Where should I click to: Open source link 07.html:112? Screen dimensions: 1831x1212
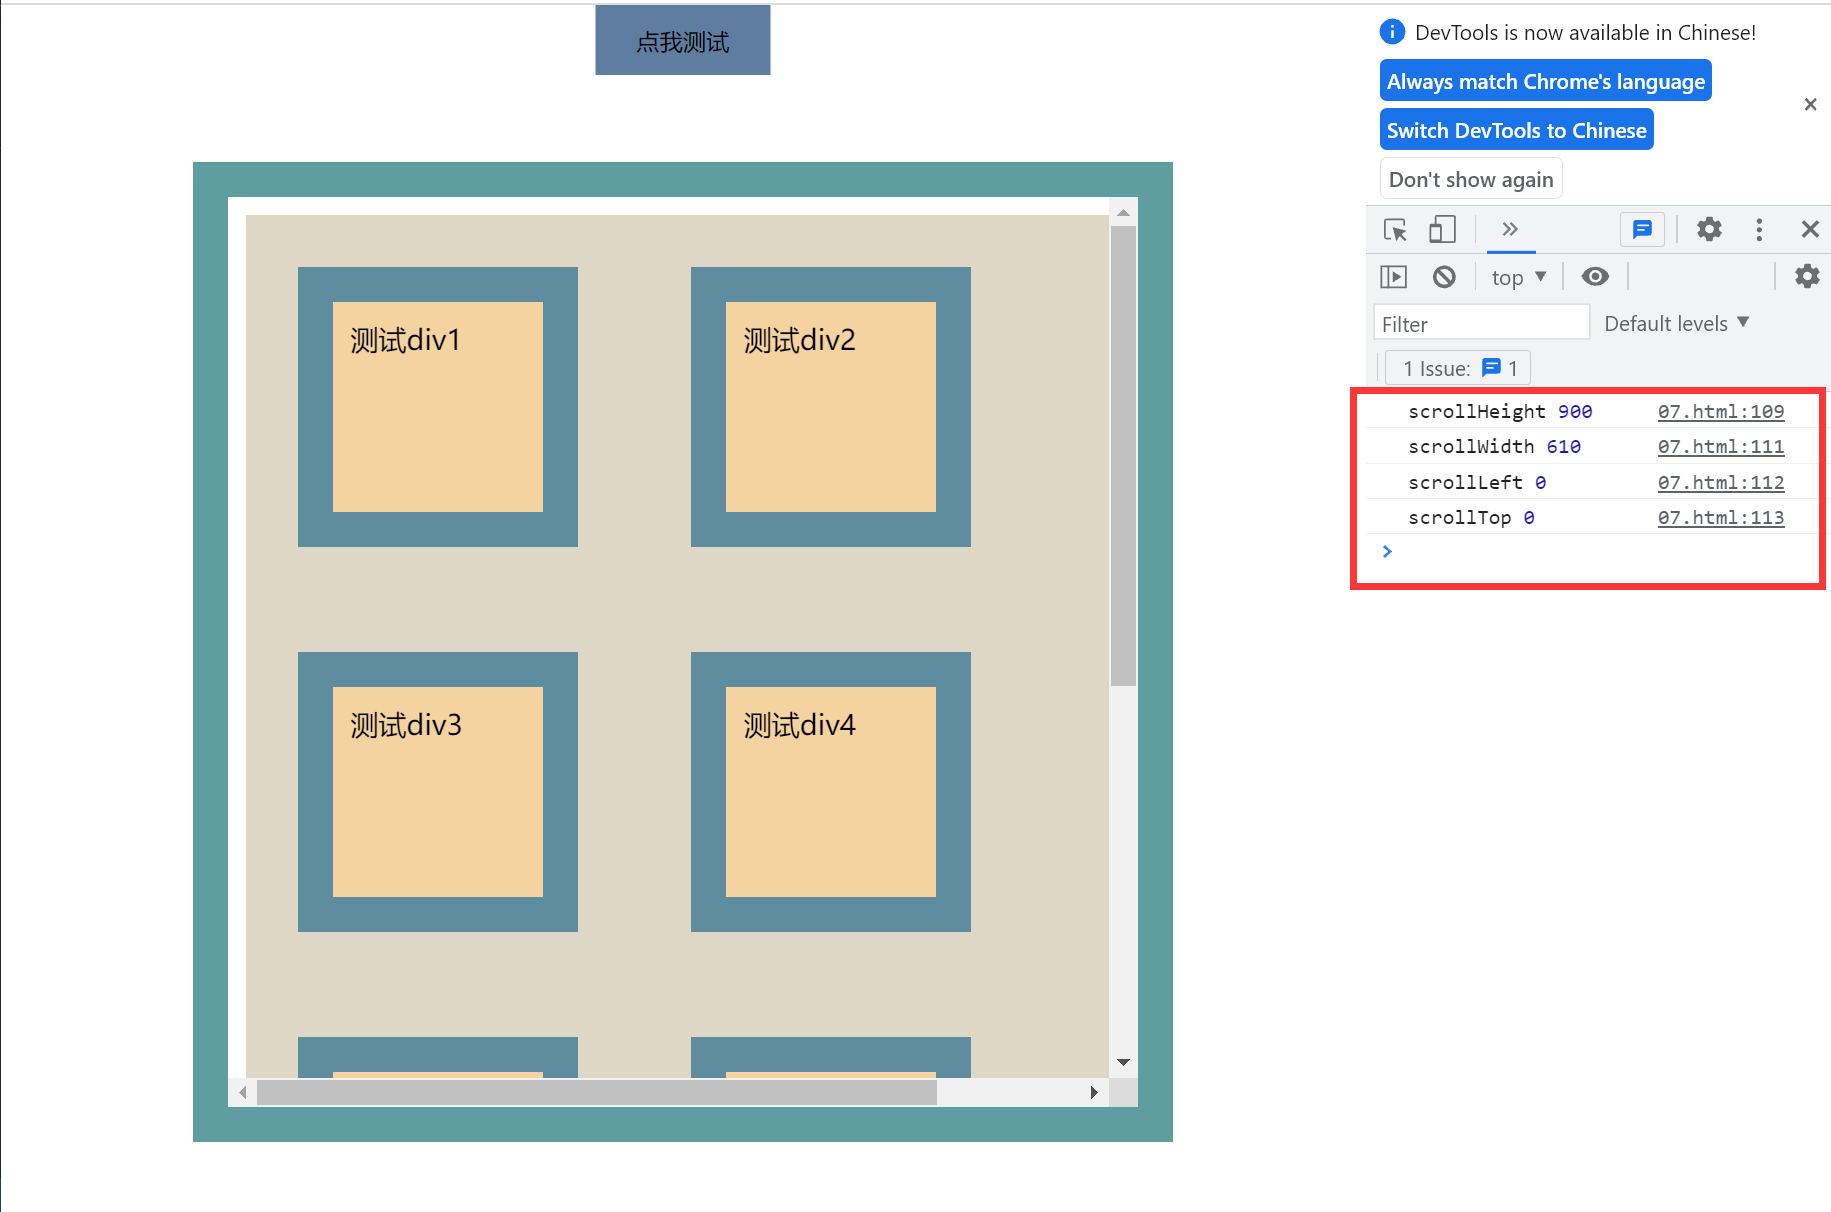pos(1720,482)
